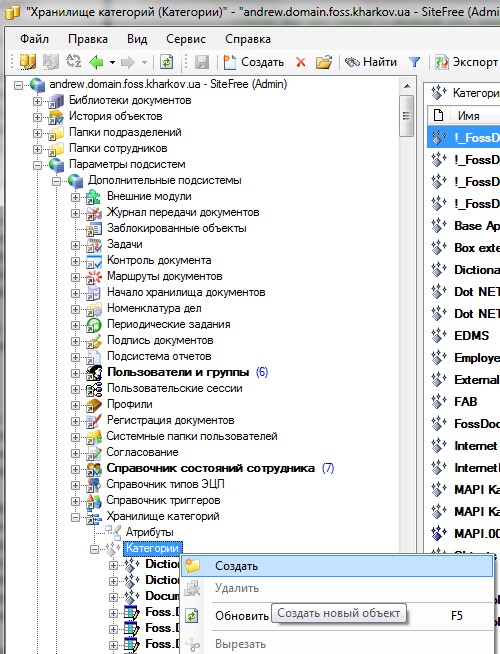
Task: Click the greyed save disk icon
Action: 202,62
